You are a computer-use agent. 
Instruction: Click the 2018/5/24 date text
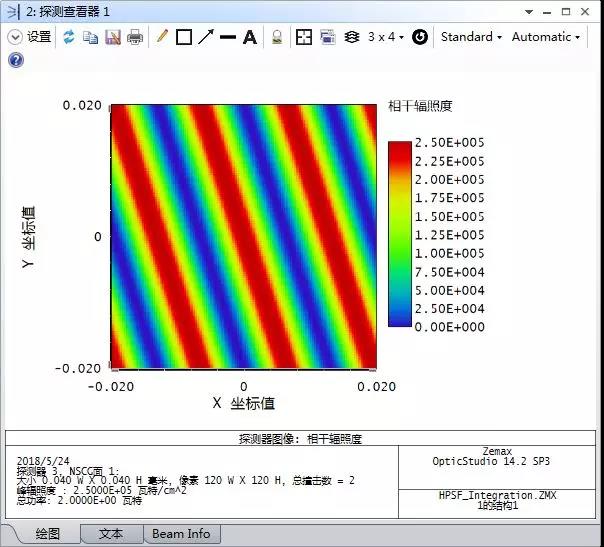coord(43,461)
